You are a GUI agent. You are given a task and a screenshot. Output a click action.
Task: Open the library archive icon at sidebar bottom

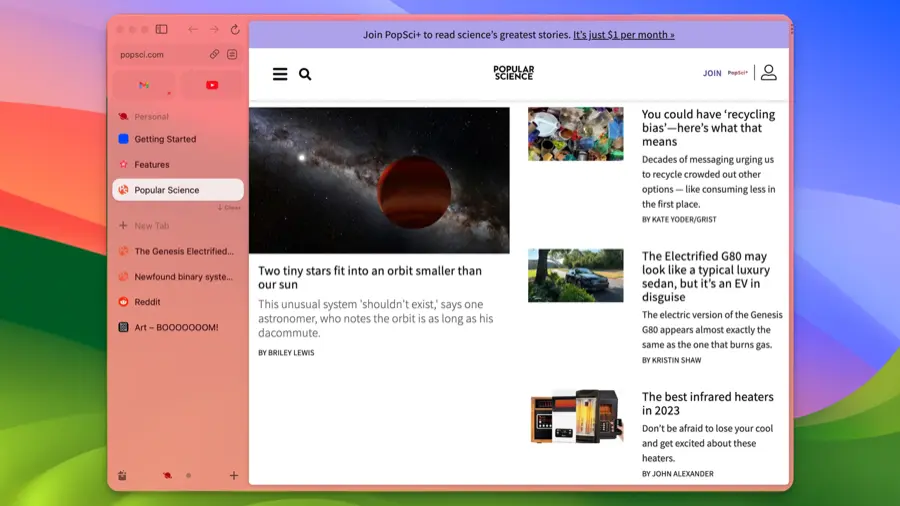click(122, 476)
